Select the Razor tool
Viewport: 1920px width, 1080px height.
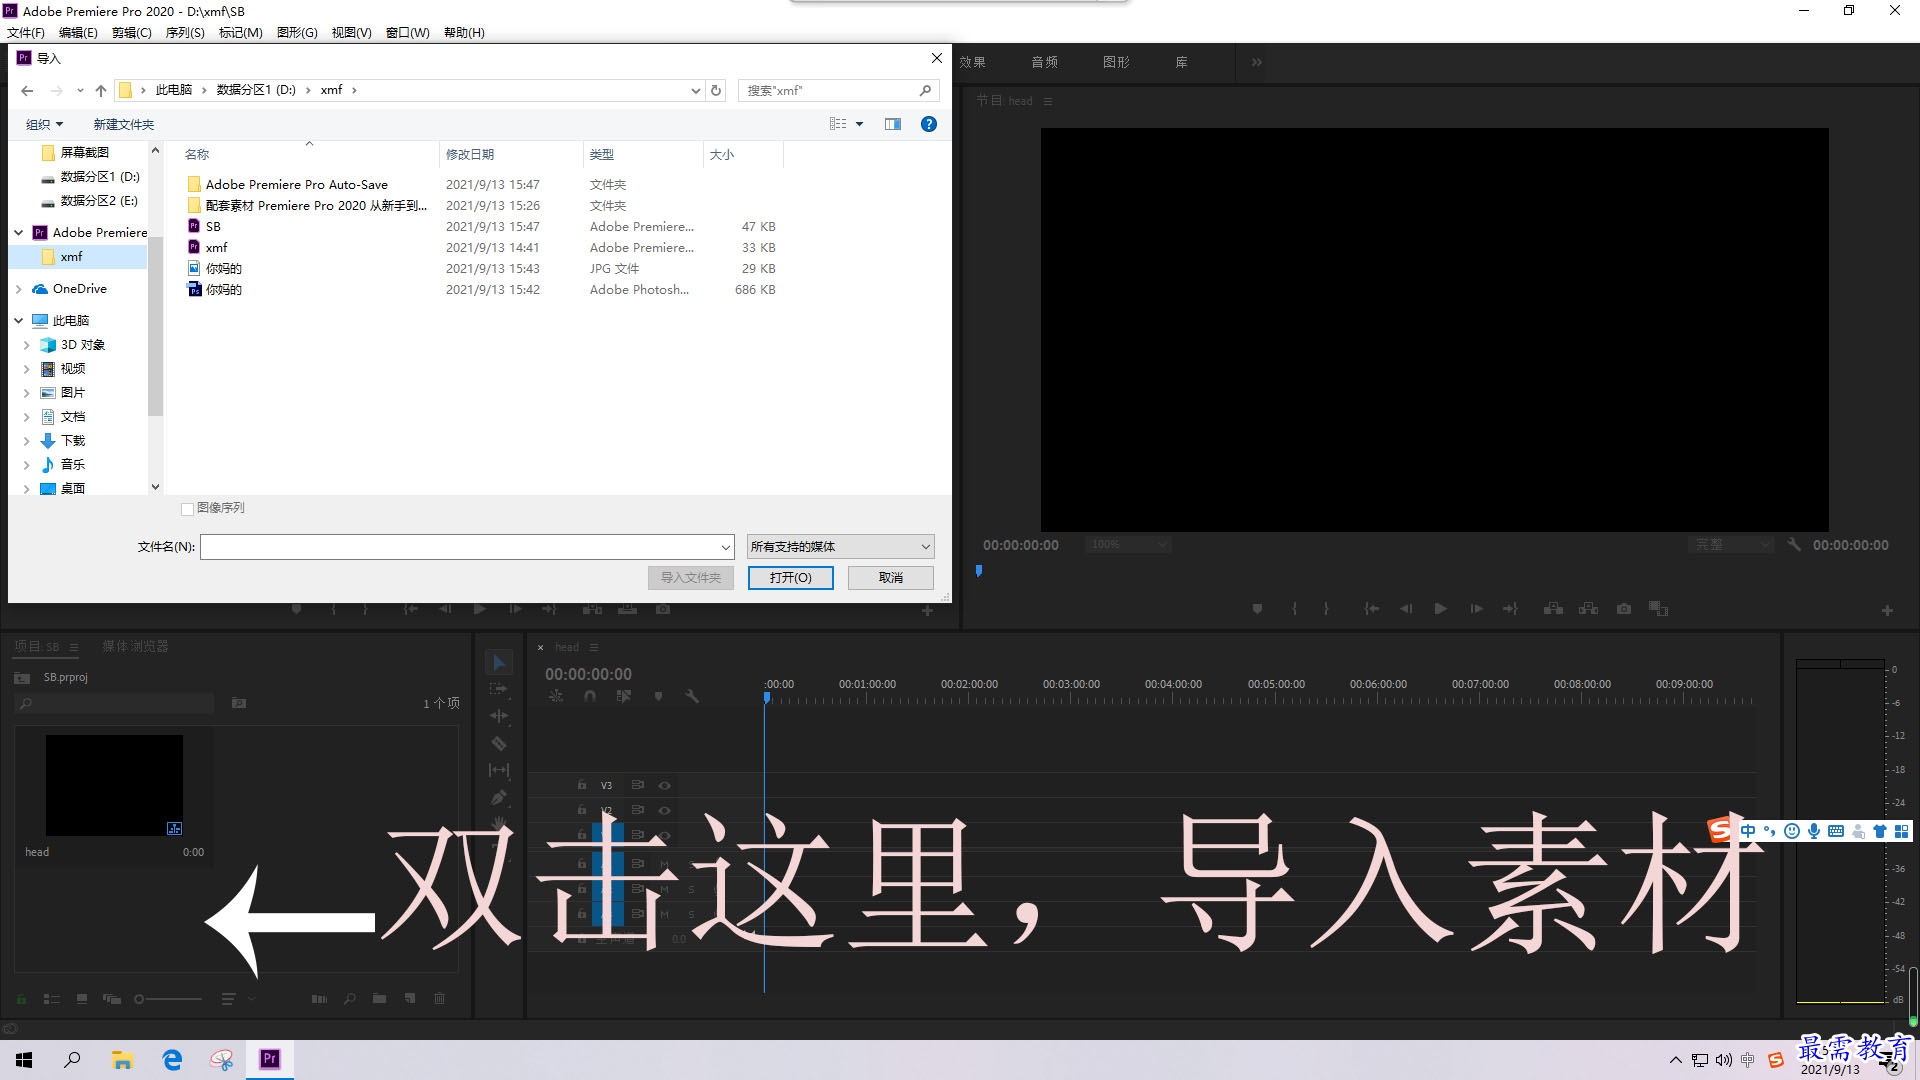pyautogui.click(x=499, y=743)
